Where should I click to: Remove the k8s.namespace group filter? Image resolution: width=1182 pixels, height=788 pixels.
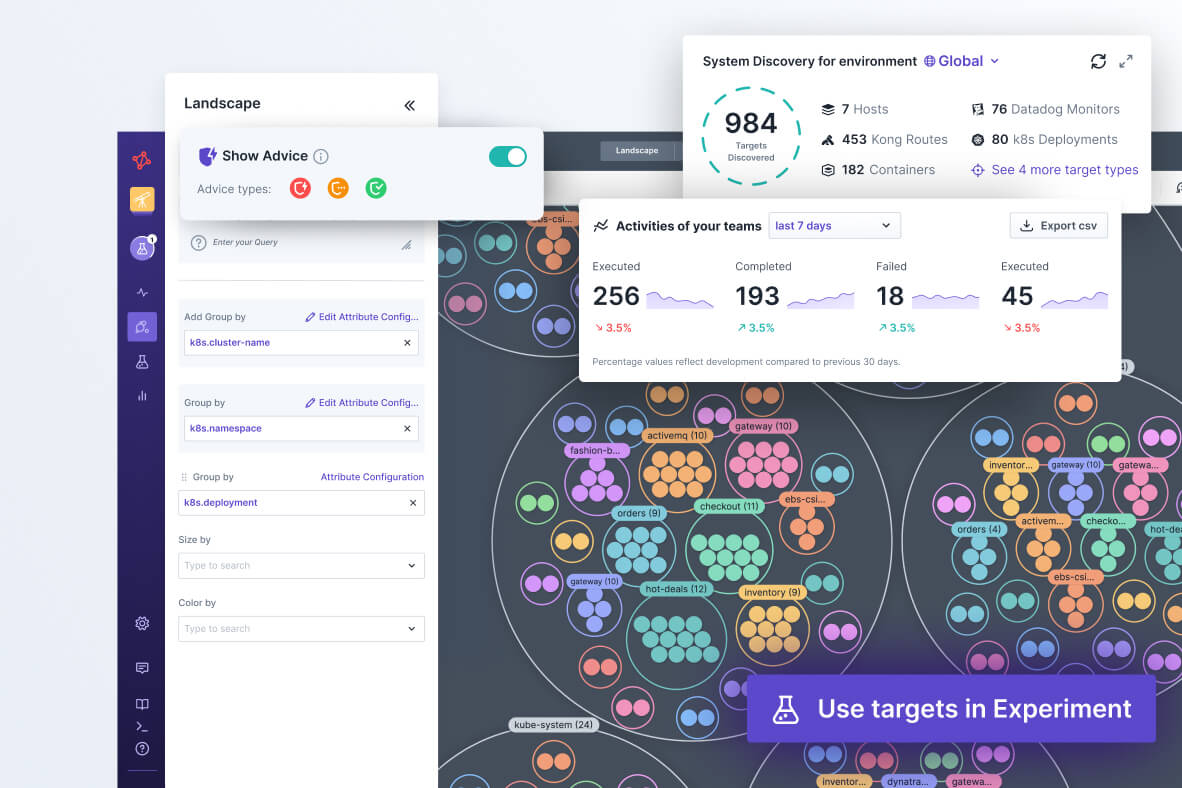click(x=407, y=429)
